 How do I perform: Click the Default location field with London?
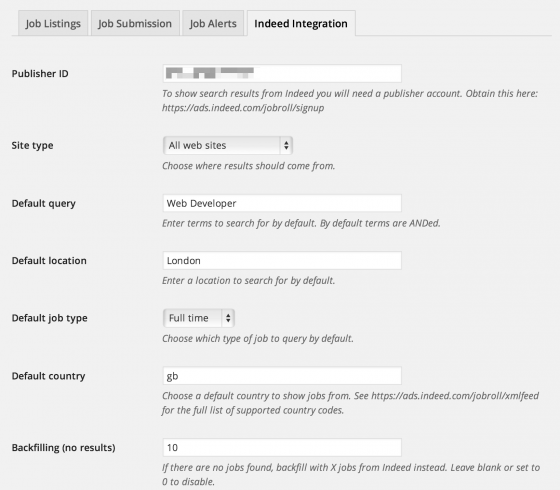point(282,261)
